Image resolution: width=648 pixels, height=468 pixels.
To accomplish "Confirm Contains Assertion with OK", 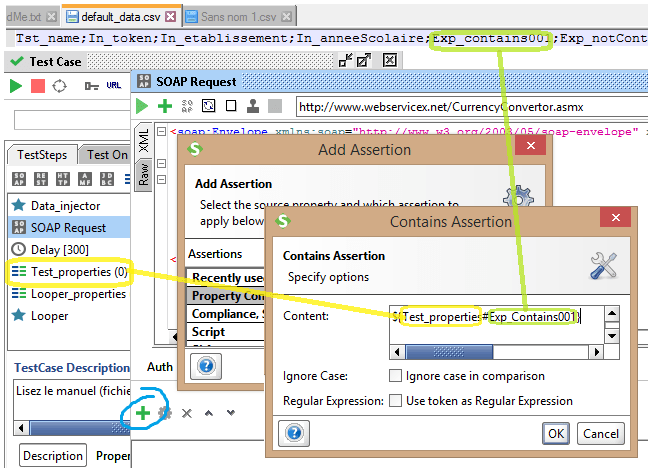I will coord(556,433).
